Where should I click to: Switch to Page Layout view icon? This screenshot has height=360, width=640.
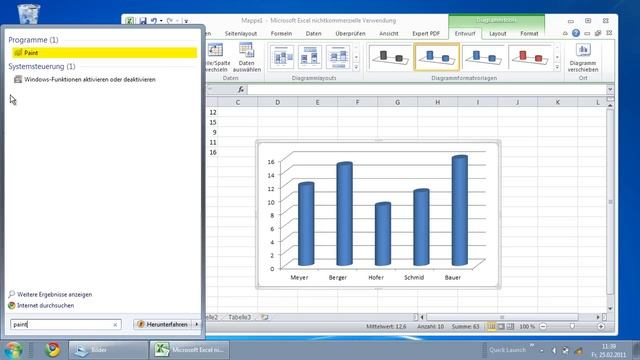click(501, 327)
